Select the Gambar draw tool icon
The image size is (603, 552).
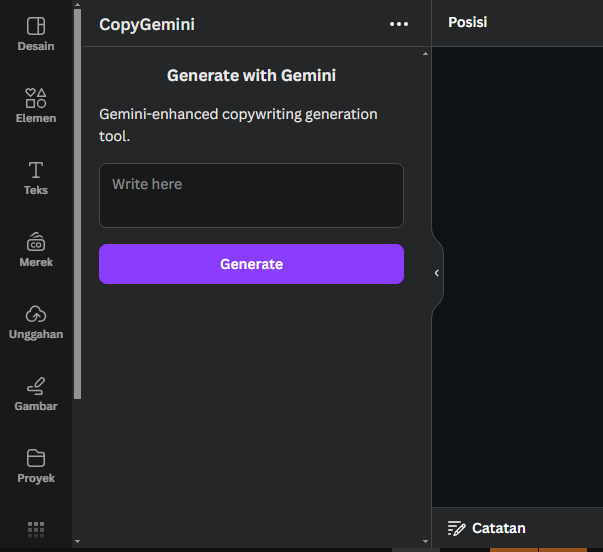tap(36, 386)
